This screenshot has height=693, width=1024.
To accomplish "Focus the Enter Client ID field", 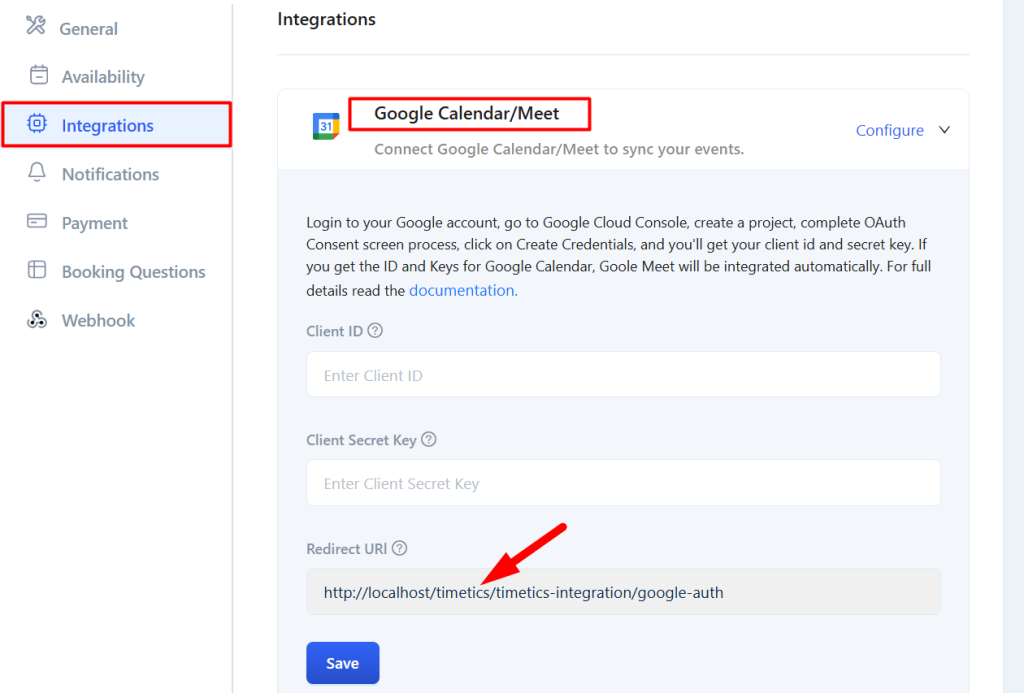I will [x=623, y=374].
